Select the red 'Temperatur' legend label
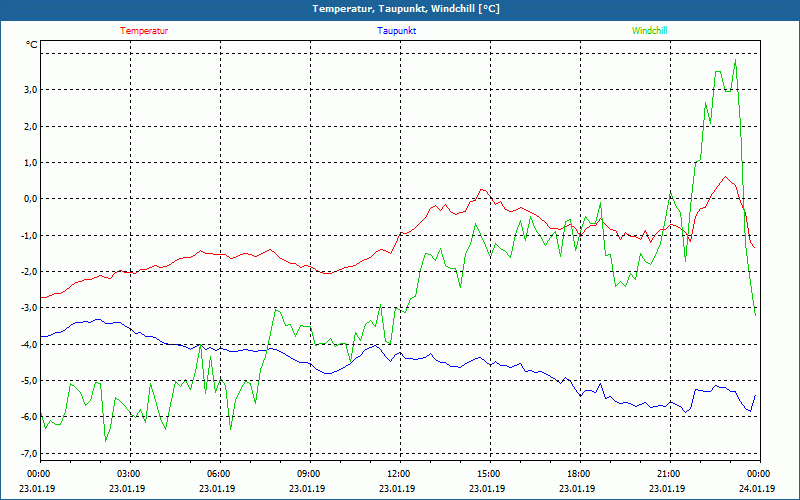This screenshot has width=800, height=500. (x=144, y=31)
